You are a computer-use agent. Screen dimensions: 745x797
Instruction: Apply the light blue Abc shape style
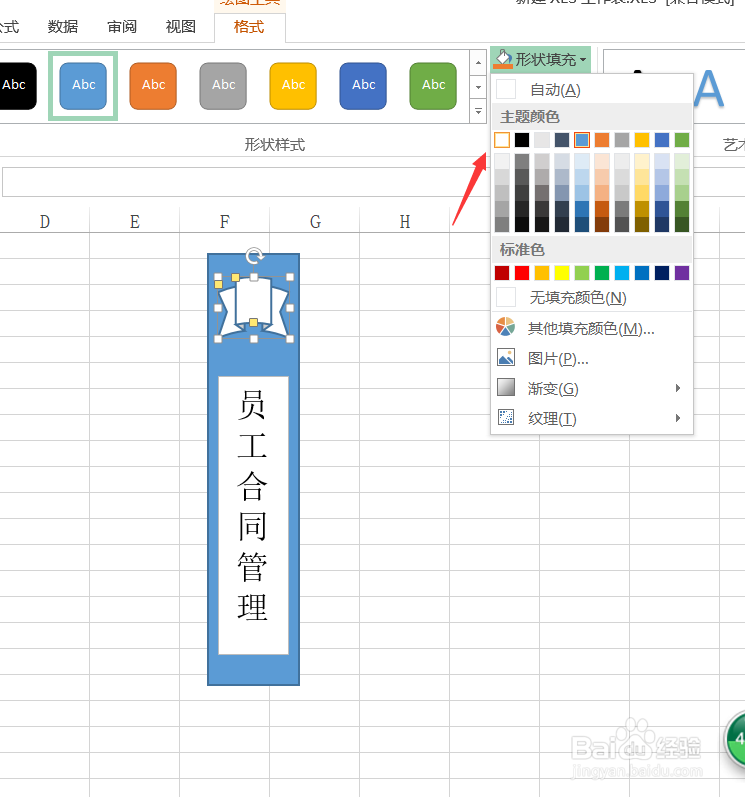tap(83, 85)
